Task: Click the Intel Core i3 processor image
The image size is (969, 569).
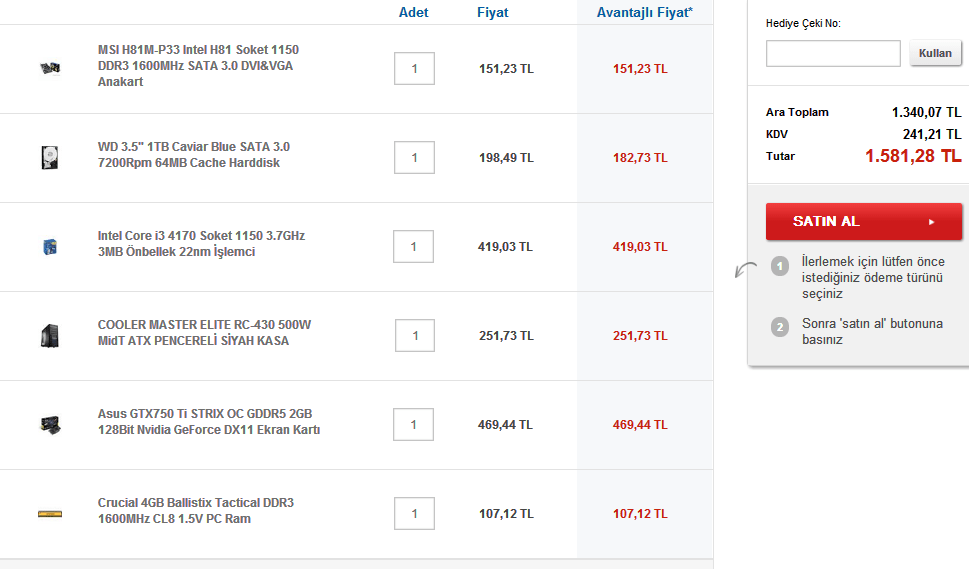Action: [49, 246]
